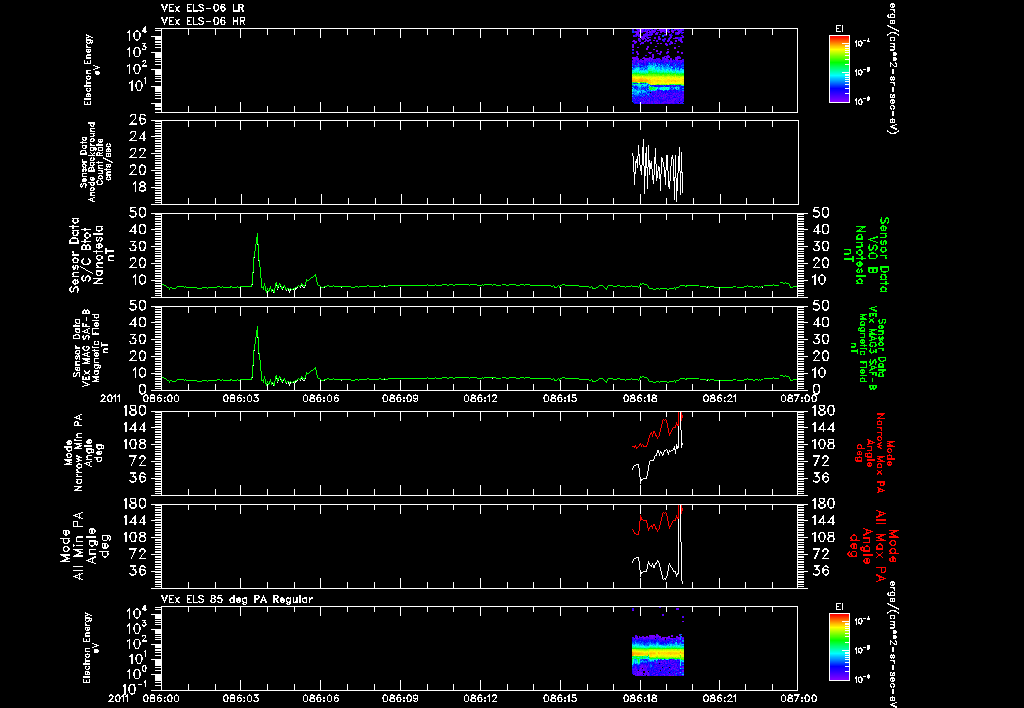Click the '086:03' label on the middle time axis
This screenshot has width=1024, height=708.
(241, 398)
